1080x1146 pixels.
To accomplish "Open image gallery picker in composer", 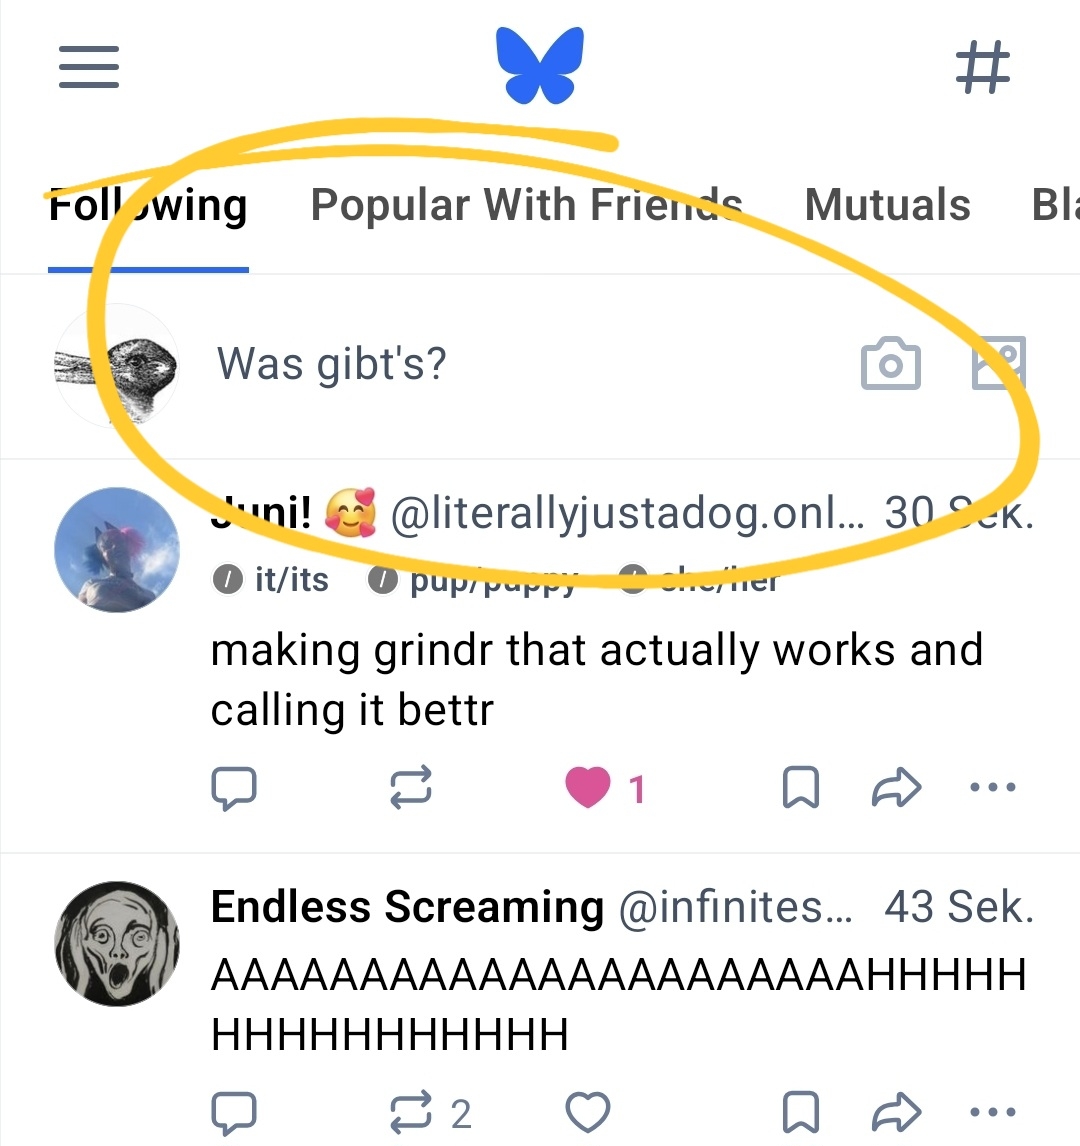I will tap(999, 362).
